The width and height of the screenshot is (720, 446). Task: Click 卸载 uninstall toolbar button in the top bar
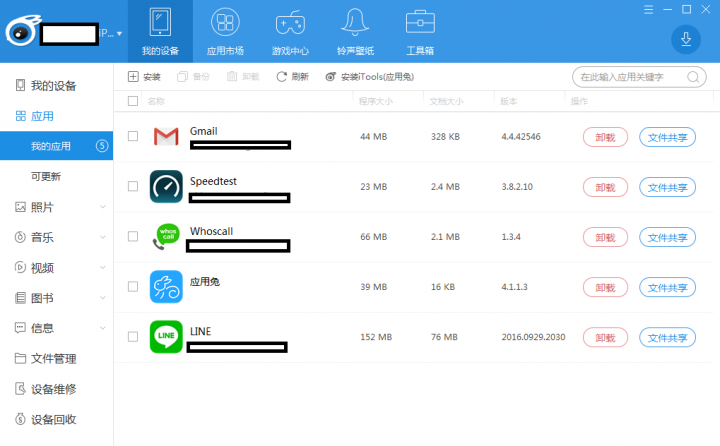[x=243, y=77]
